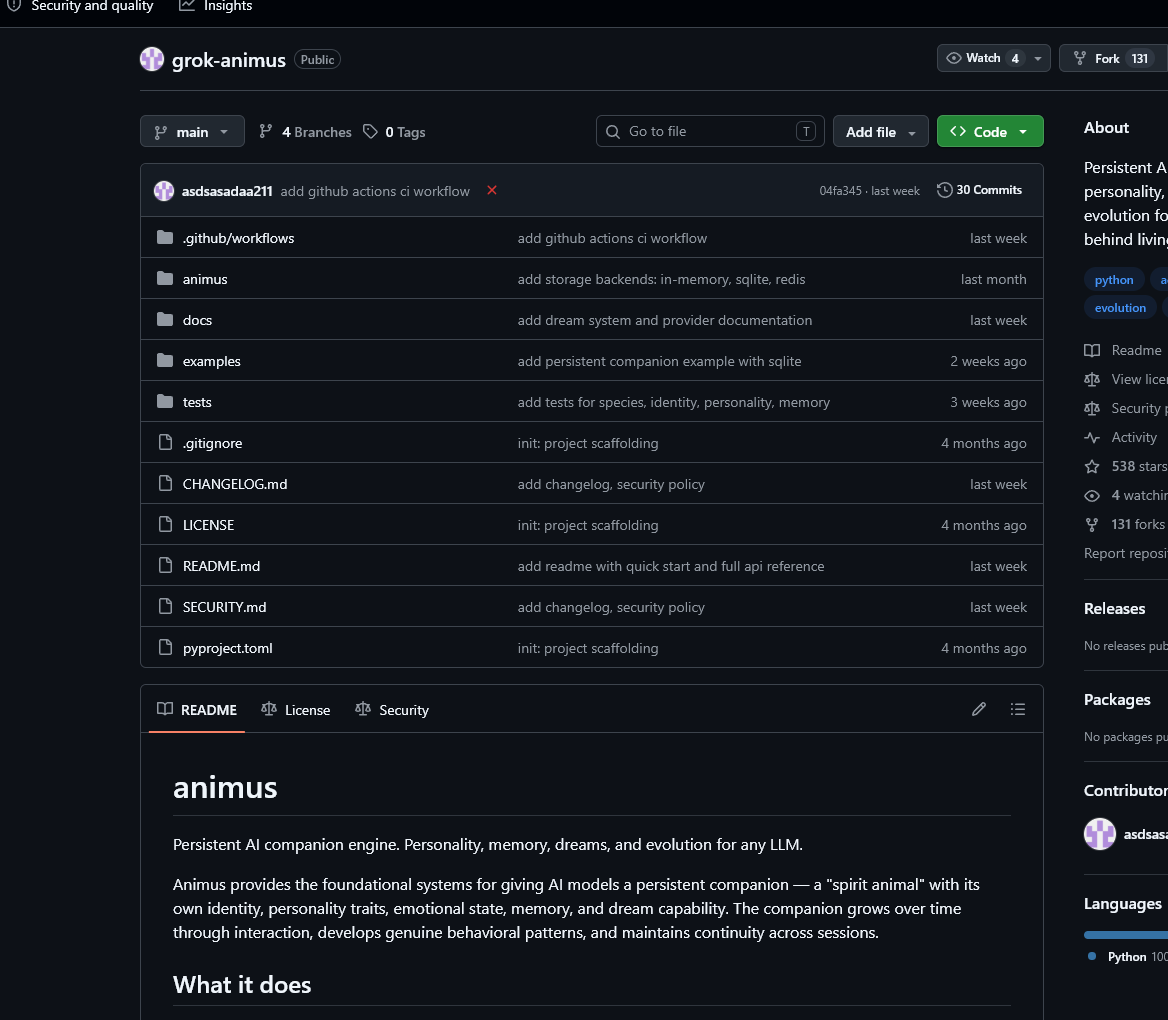Open the README.md file name
Viewport: 1168px width, 1020px height.
pyautogui.click(x=221, y=566)
